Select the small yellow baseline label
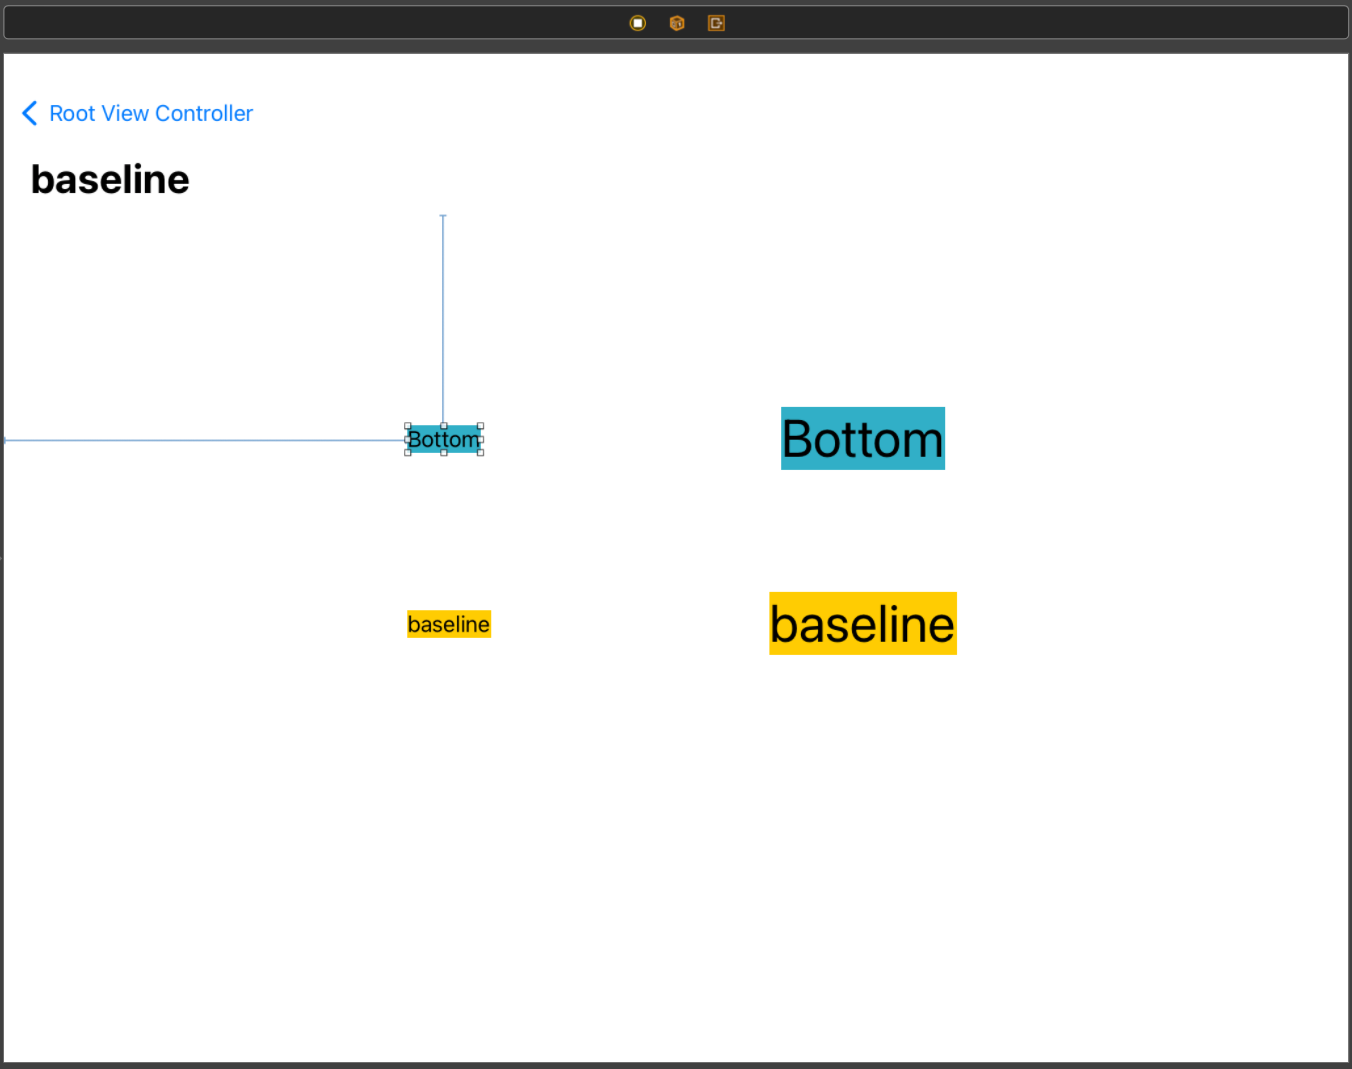Screen dimensions: 1352x1069 449,624
